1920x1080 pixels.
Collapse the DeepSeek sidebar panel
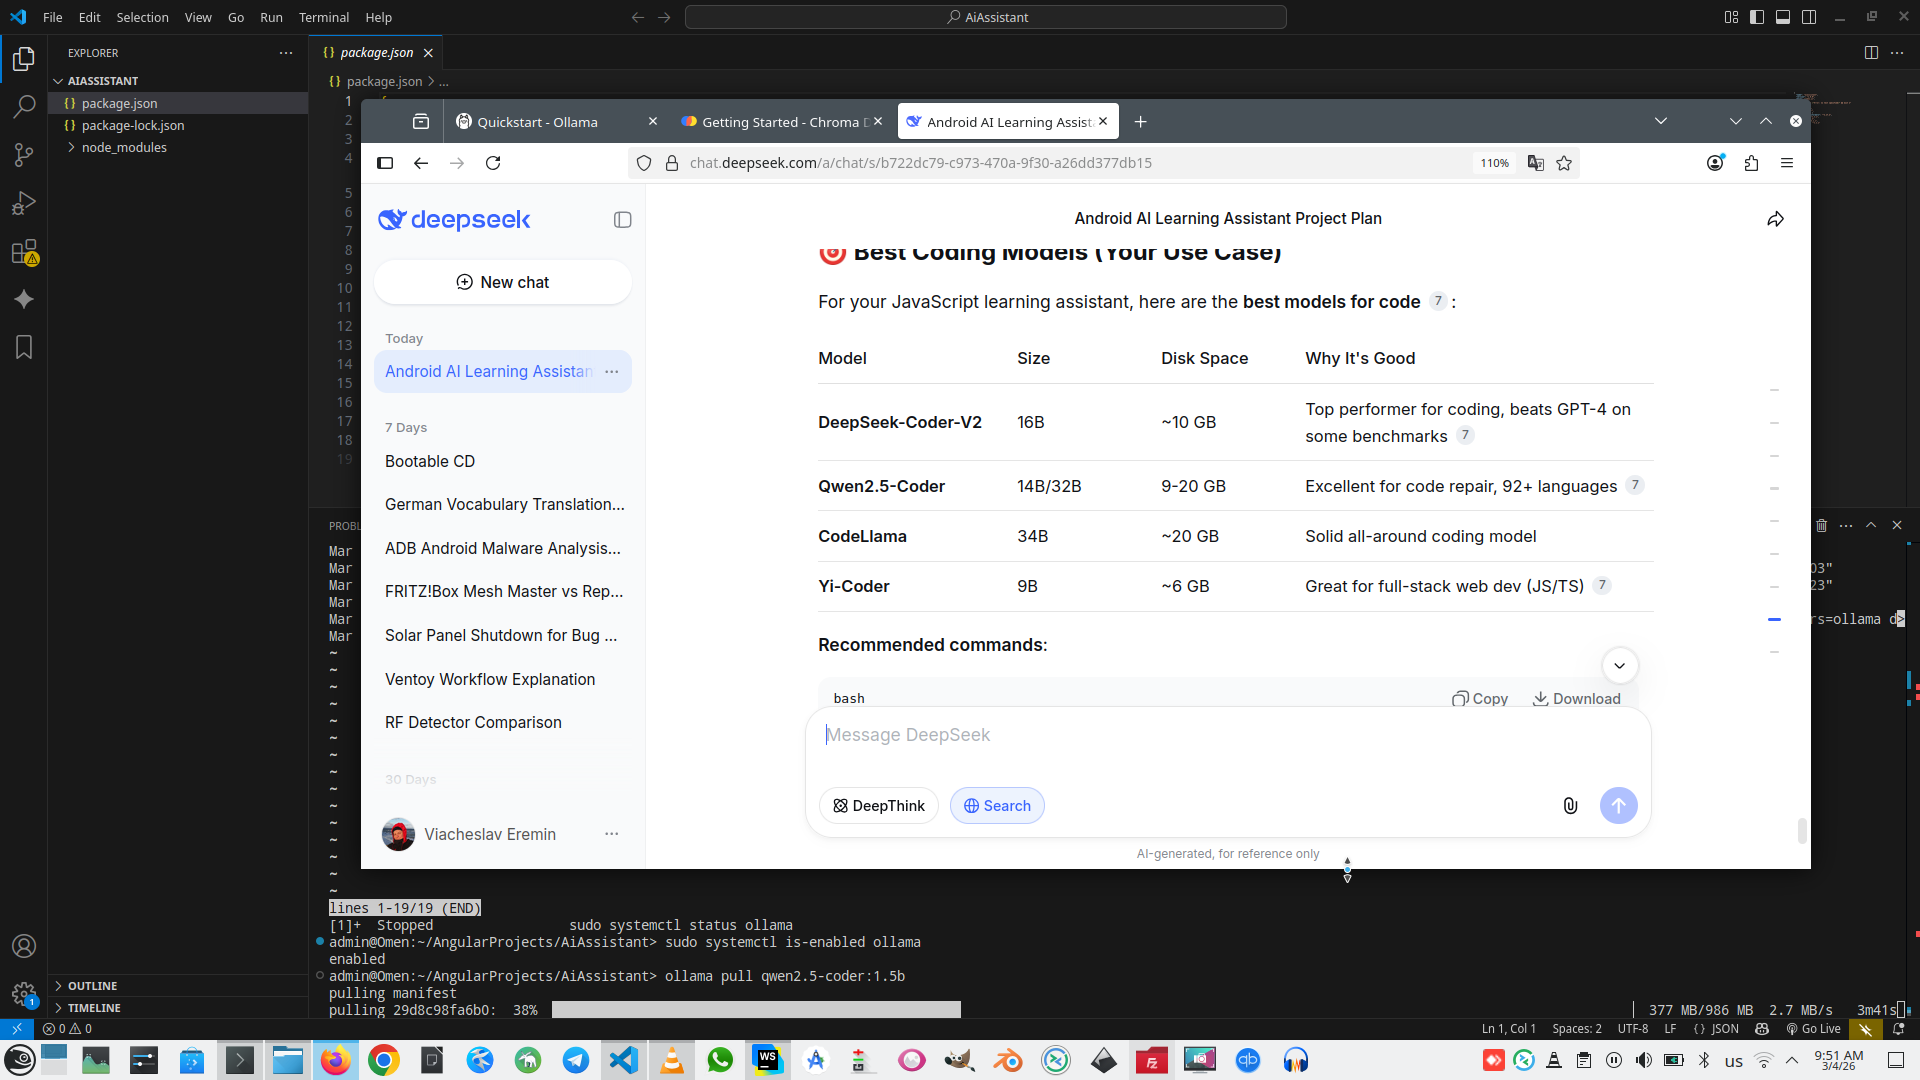tap(622, 220)
